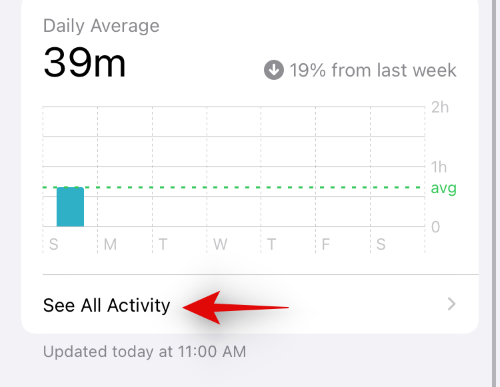Click the 19% from last week text
The width and height of the screenshot is (500, 387).
pyautogui.click(x=373, y=70)
